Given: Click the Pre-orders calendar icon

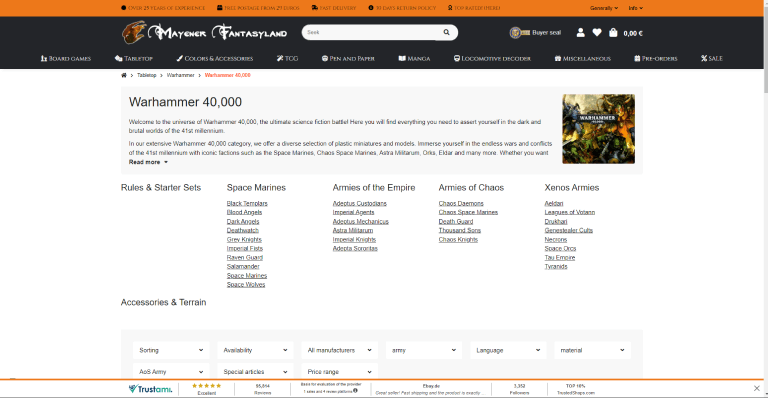Looking at the screenshot, I should pos(637,58).
